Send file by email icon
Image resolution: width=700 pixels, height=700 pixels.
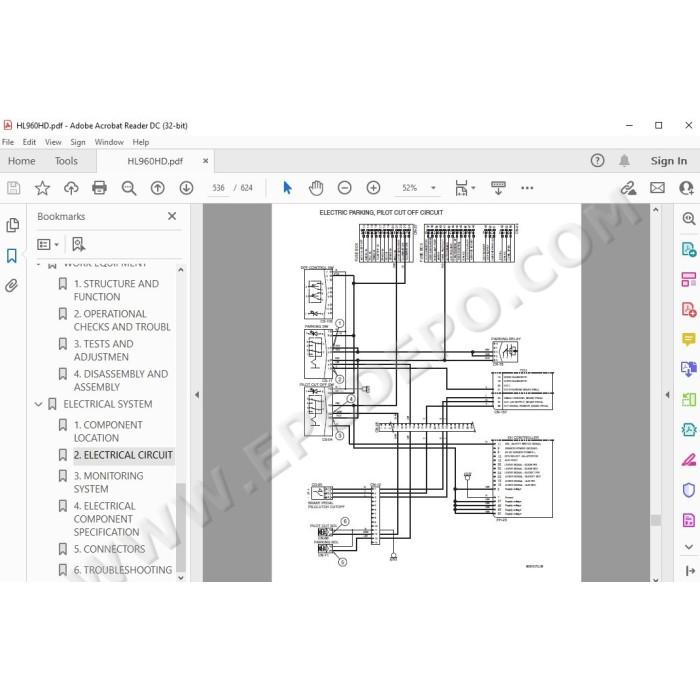(657, 188)
